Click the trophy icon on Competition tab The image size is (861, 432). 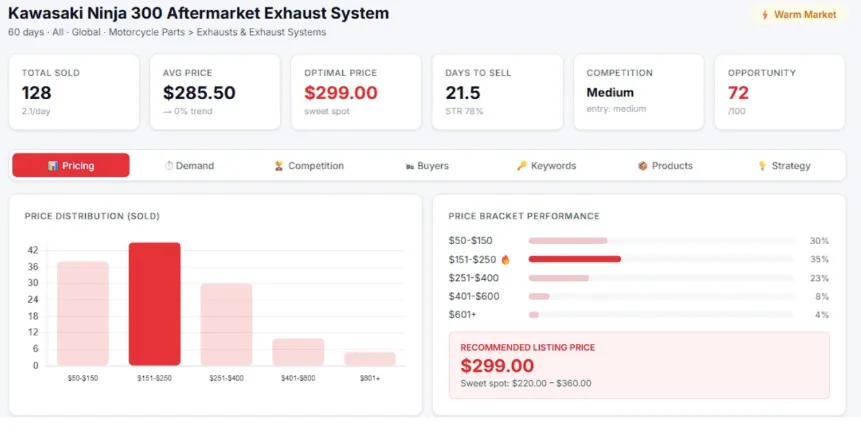[x=279, y=166]
